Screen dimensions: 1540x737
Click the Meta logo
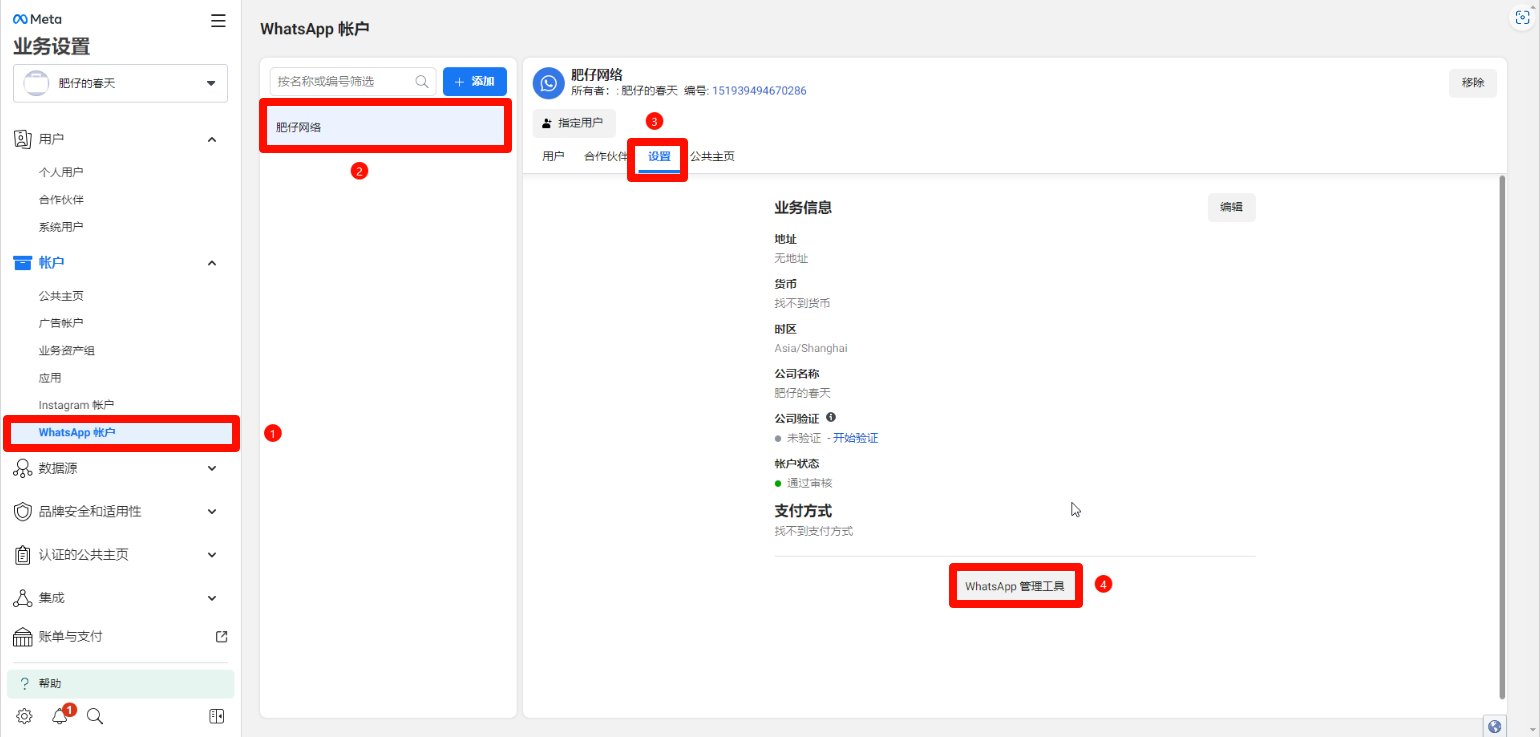pos(37,20)
